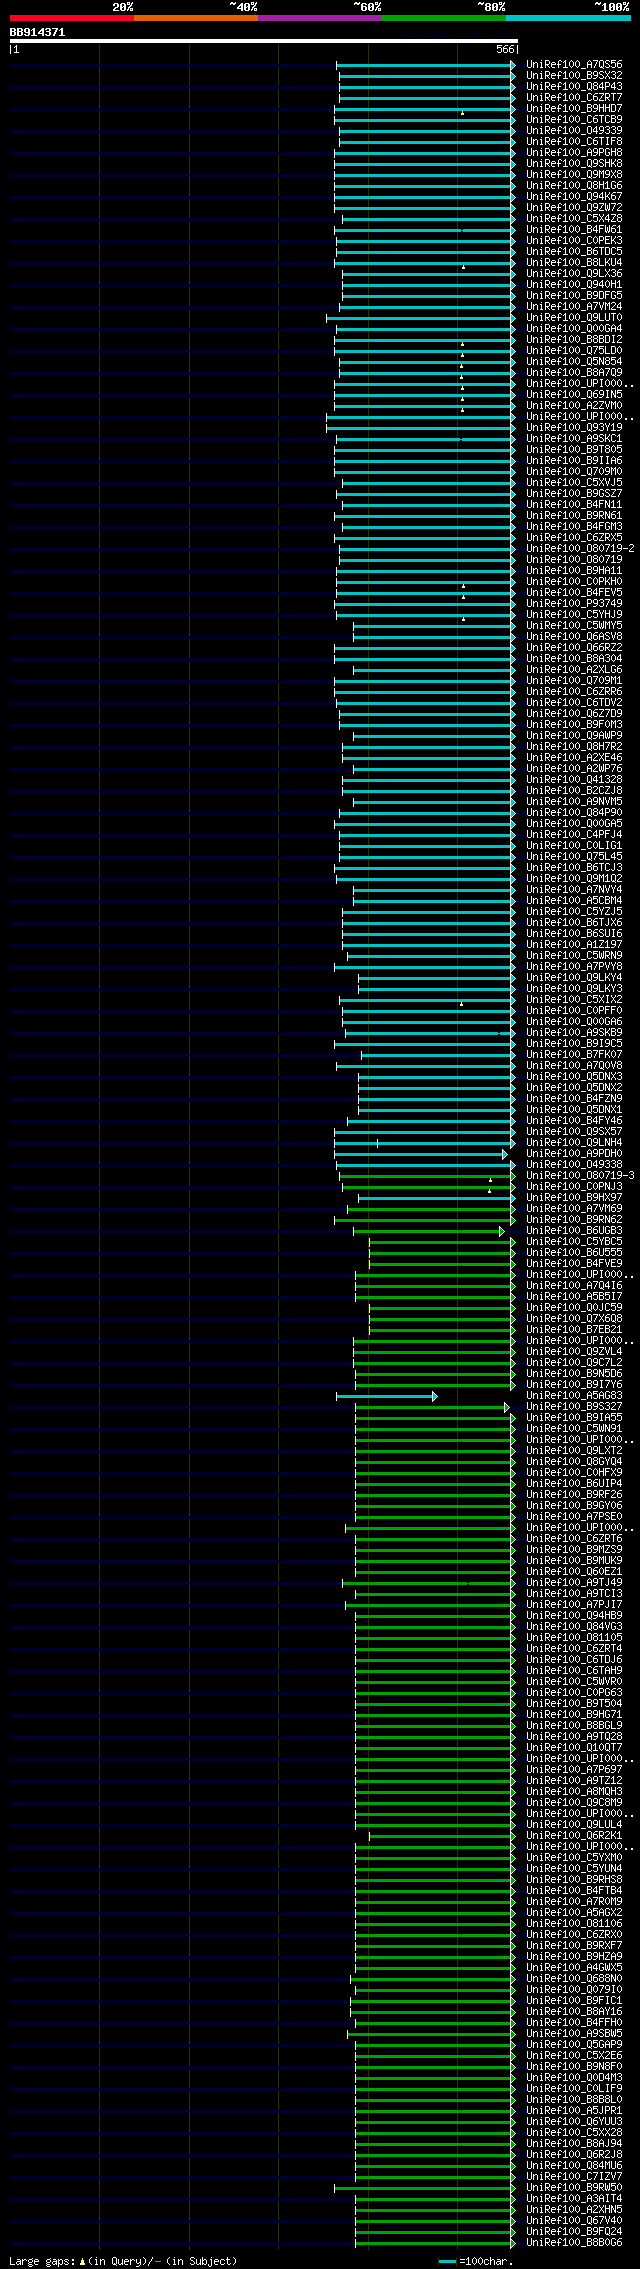Click the yellow gap marker on B9HHD7 row

tap(462, 113)
